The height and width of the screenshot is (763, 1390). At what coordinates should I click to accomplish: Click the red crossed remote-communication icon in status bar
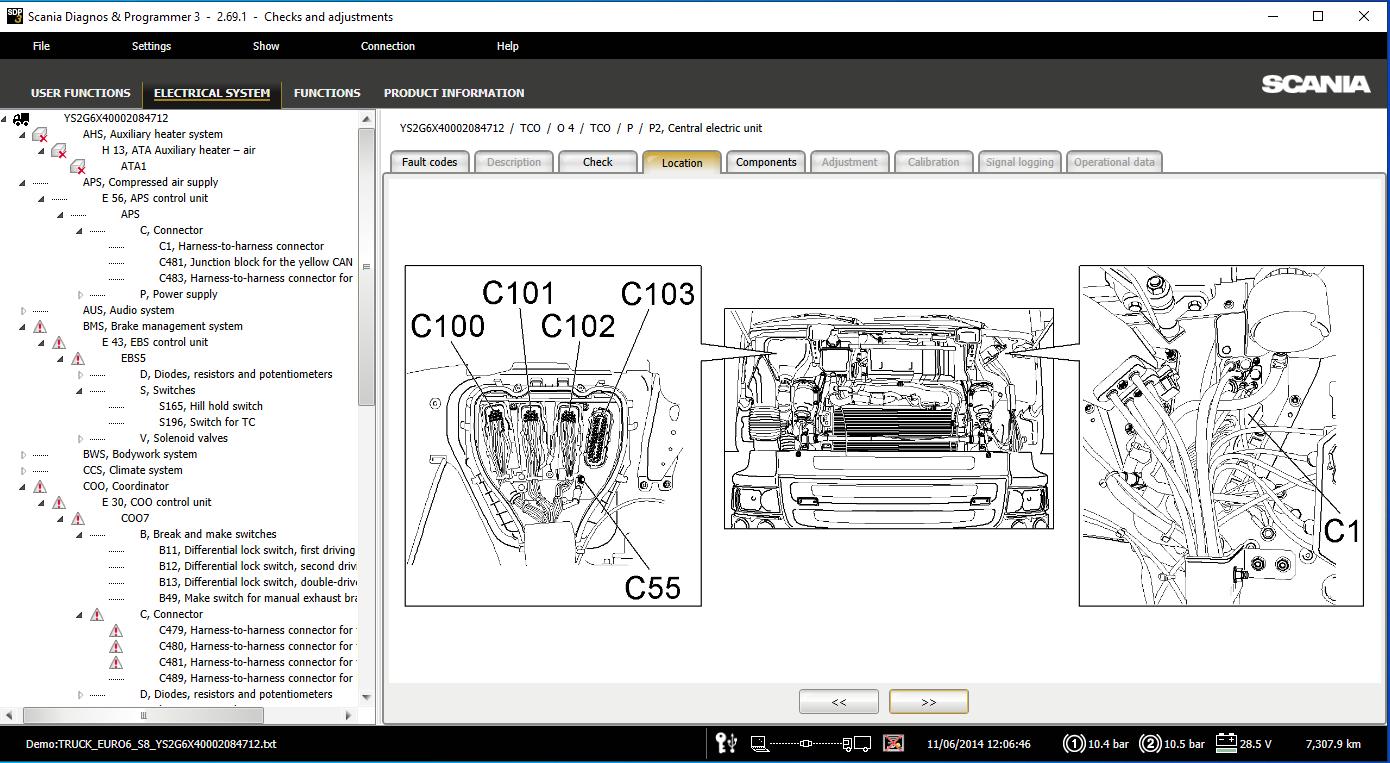click(893, 743)
